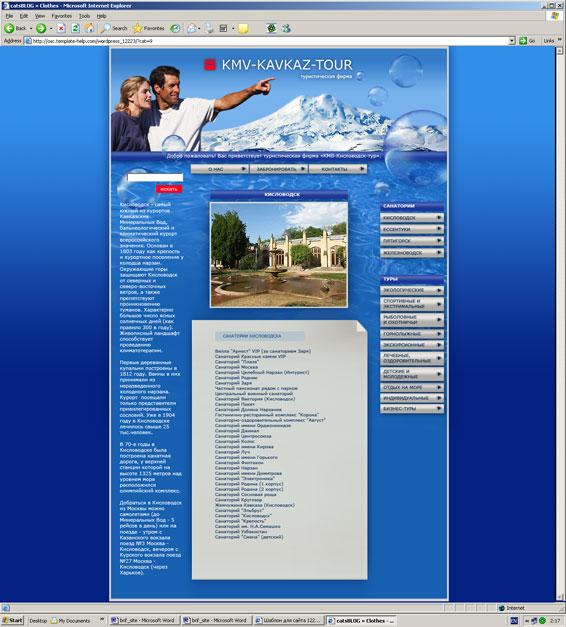Open My Documents from the taskbar

pyautogui.click(x=71, y=621)
